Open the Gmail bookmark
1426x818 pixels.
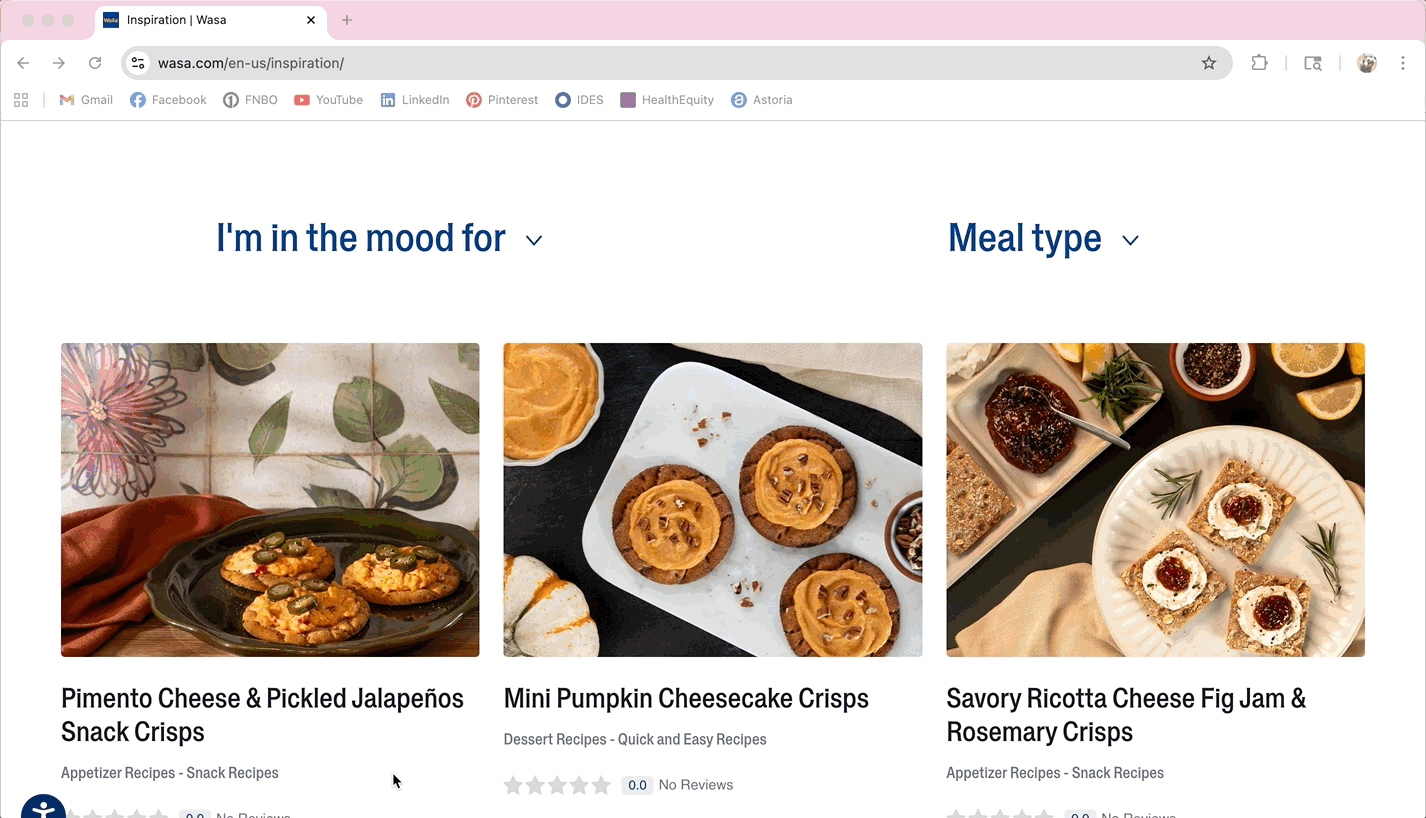[86, 100]
